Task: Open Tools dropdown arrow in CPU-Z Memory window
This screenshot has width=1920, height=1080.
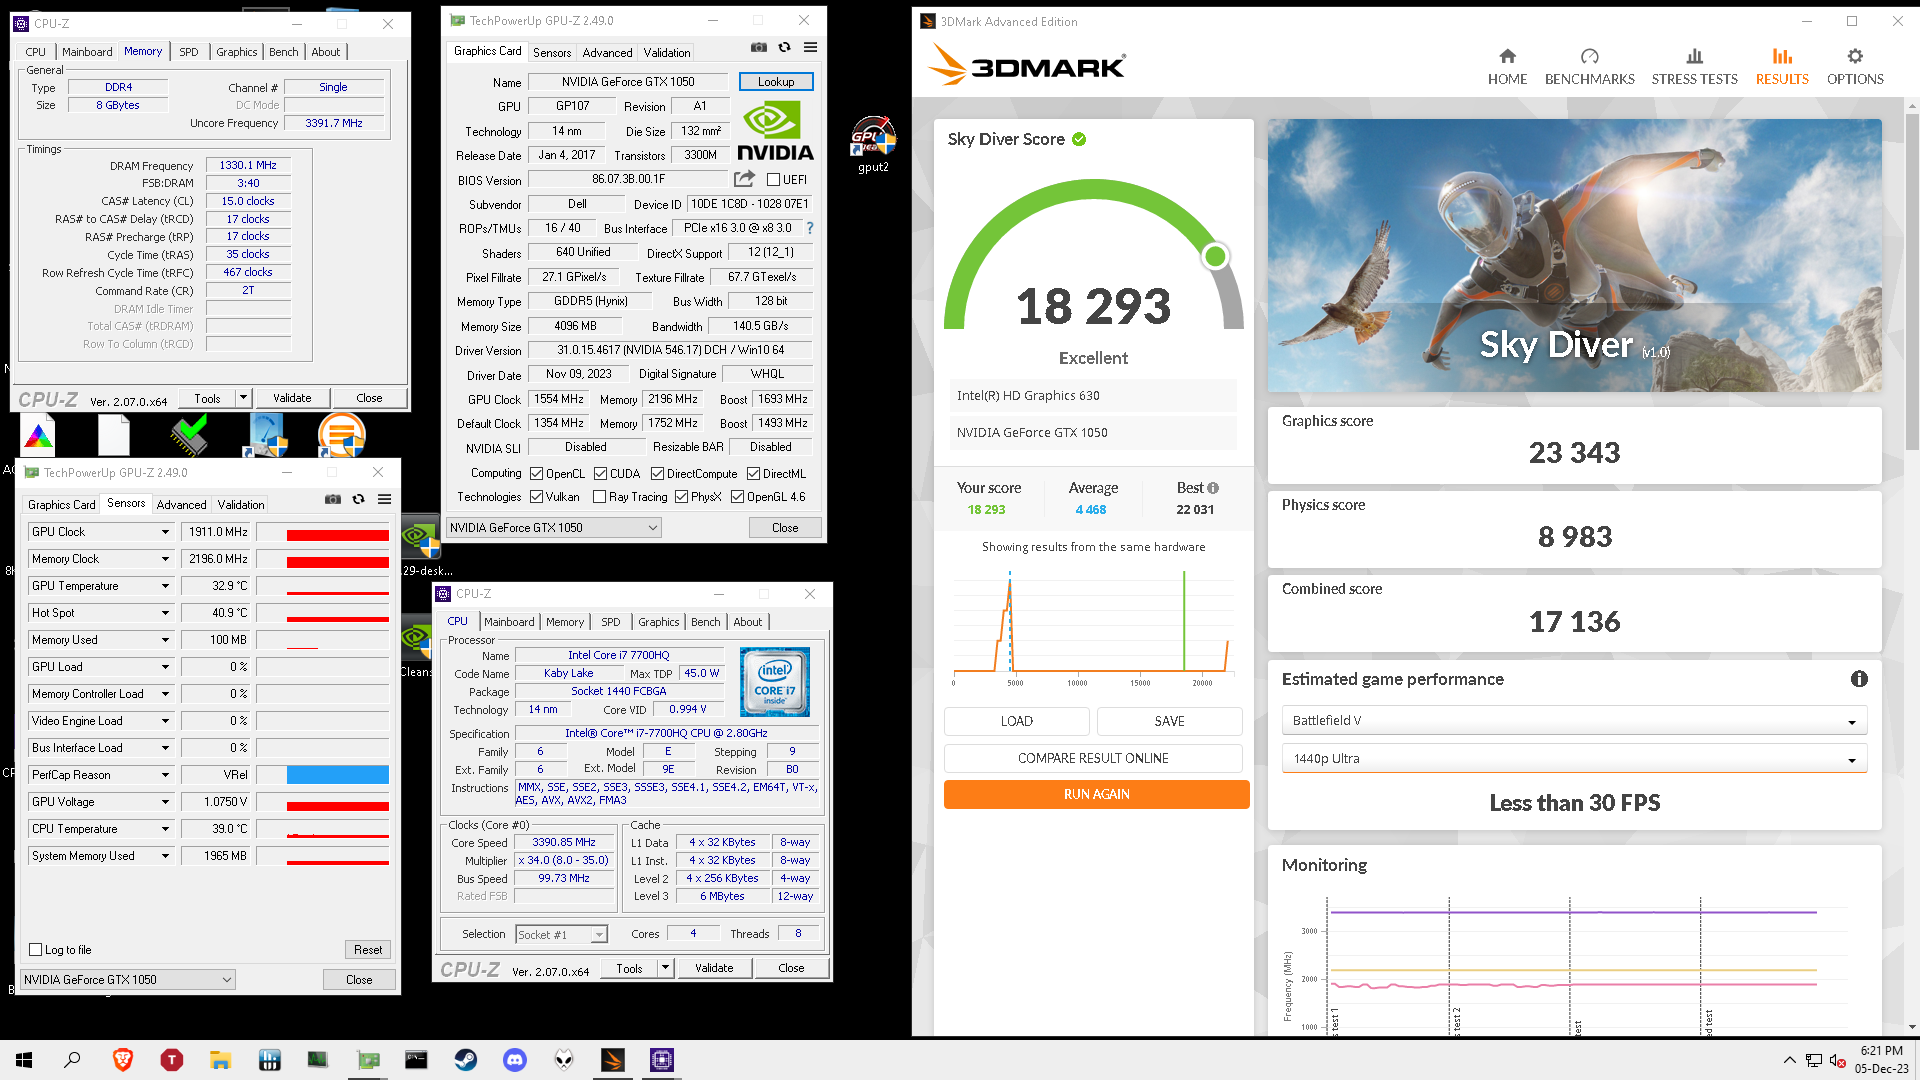Action: 243,398
